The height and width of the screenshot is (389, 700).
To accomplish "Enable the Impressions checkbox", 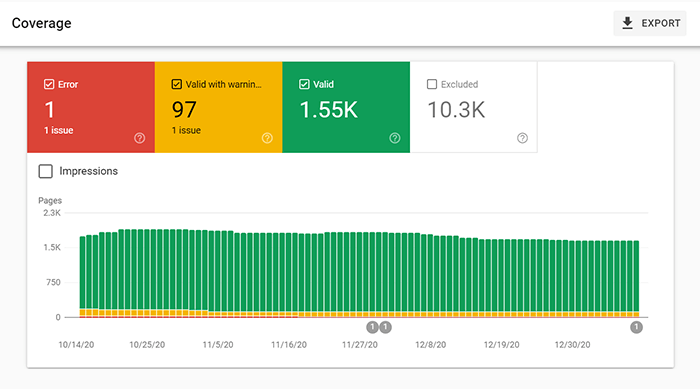I will 46,171.
